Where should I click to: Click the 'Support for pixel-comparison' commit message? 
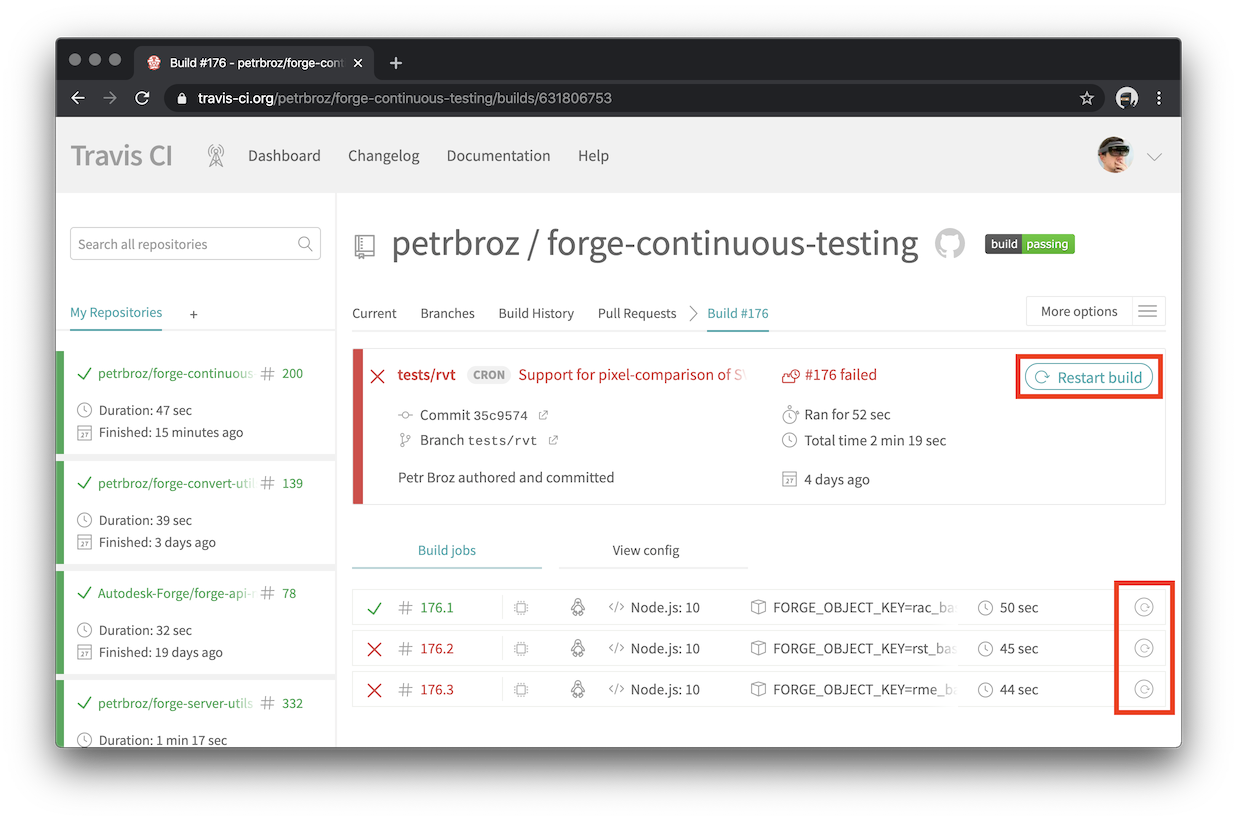(632, 375)
